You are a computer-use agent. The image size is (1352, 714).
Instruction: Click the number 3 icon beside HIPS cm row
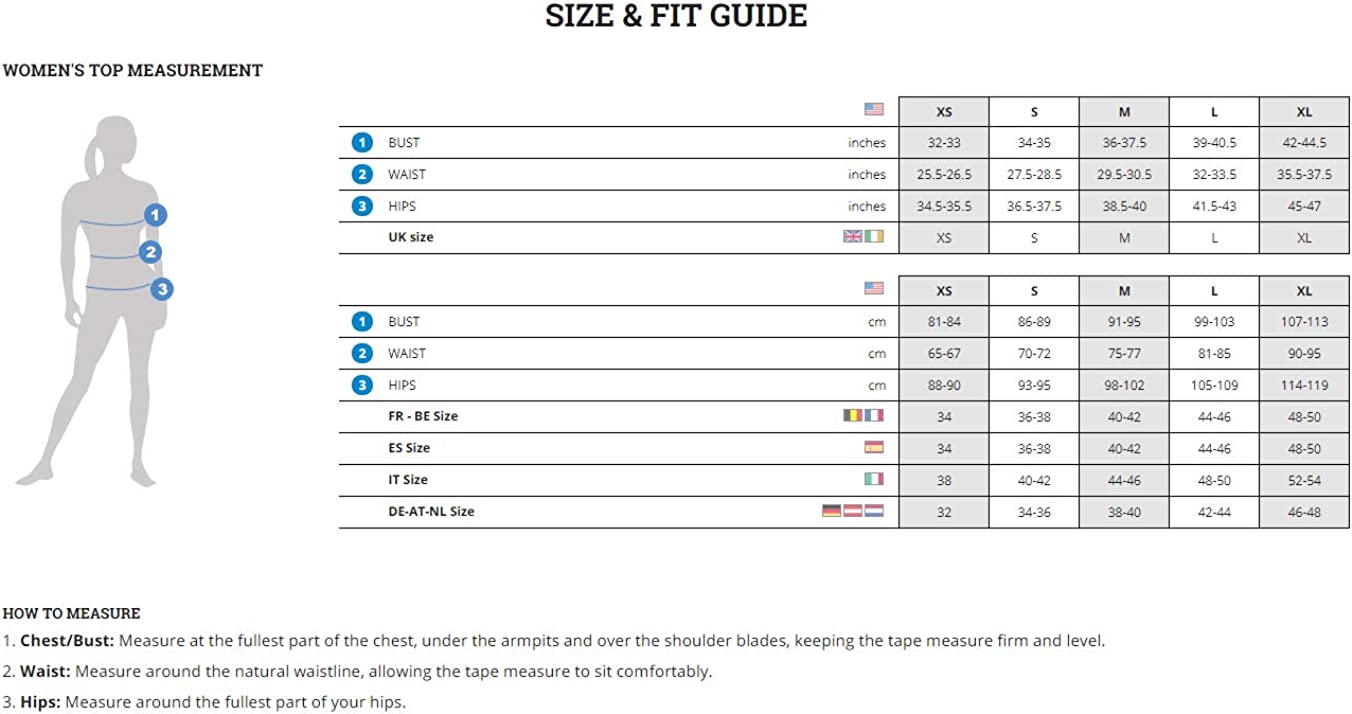click(362, 385)
